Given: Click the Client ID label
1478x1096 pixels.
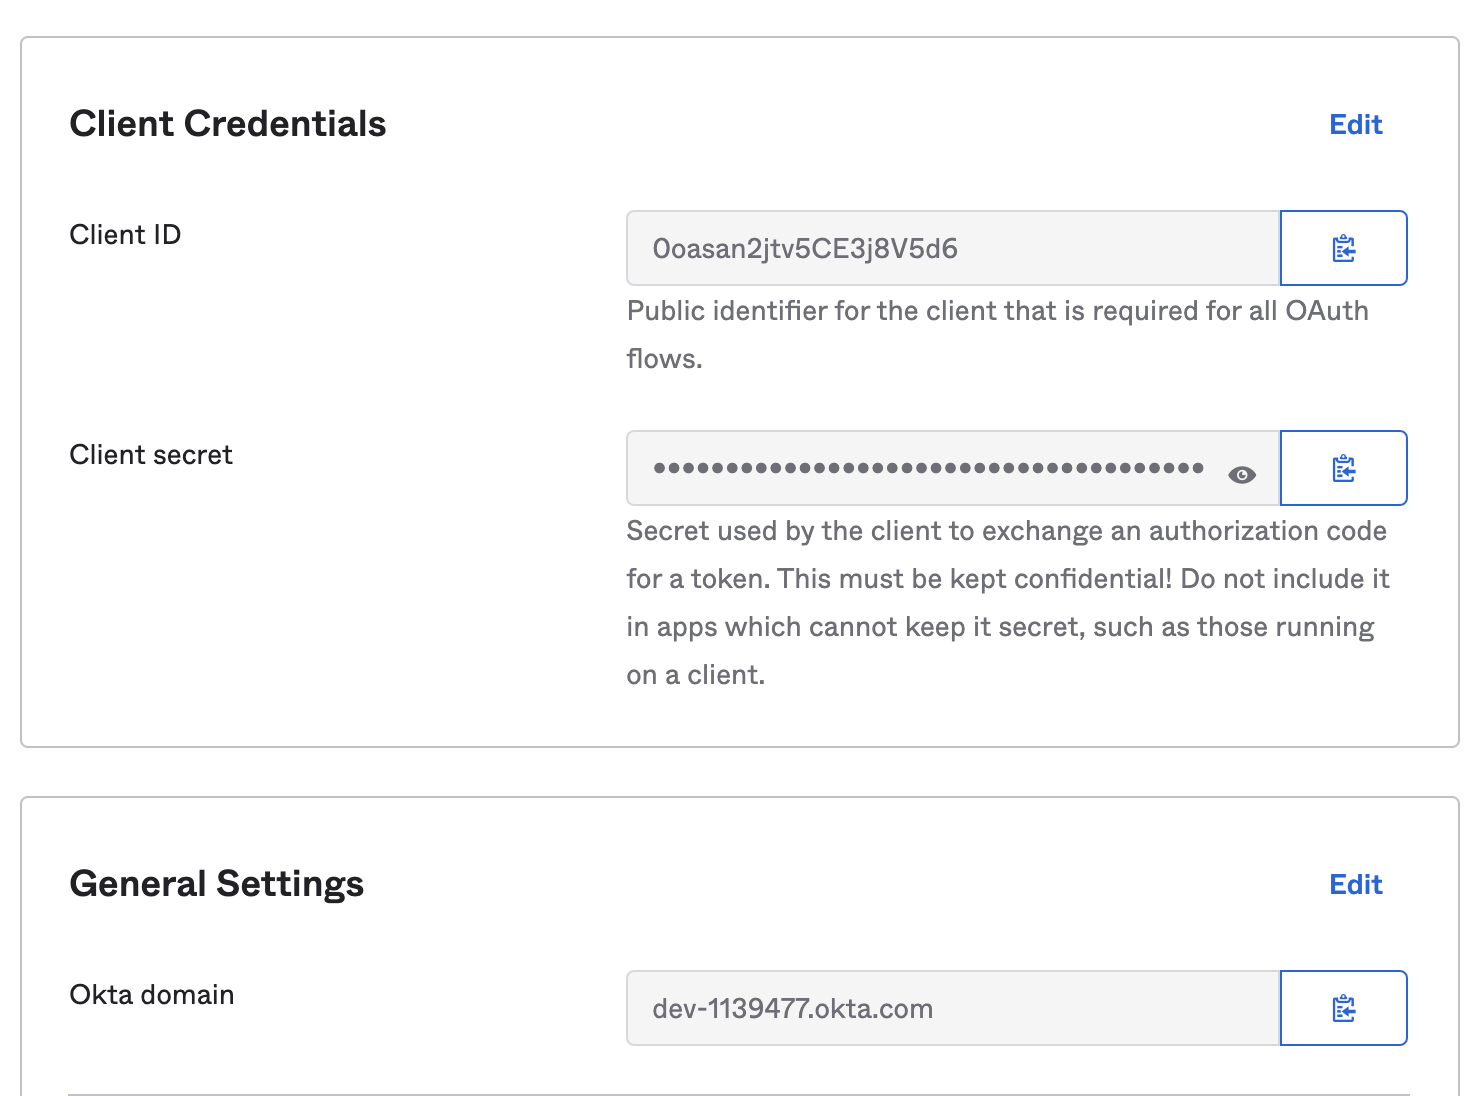Looking at the screenshot, I should [x=125, y=235].
